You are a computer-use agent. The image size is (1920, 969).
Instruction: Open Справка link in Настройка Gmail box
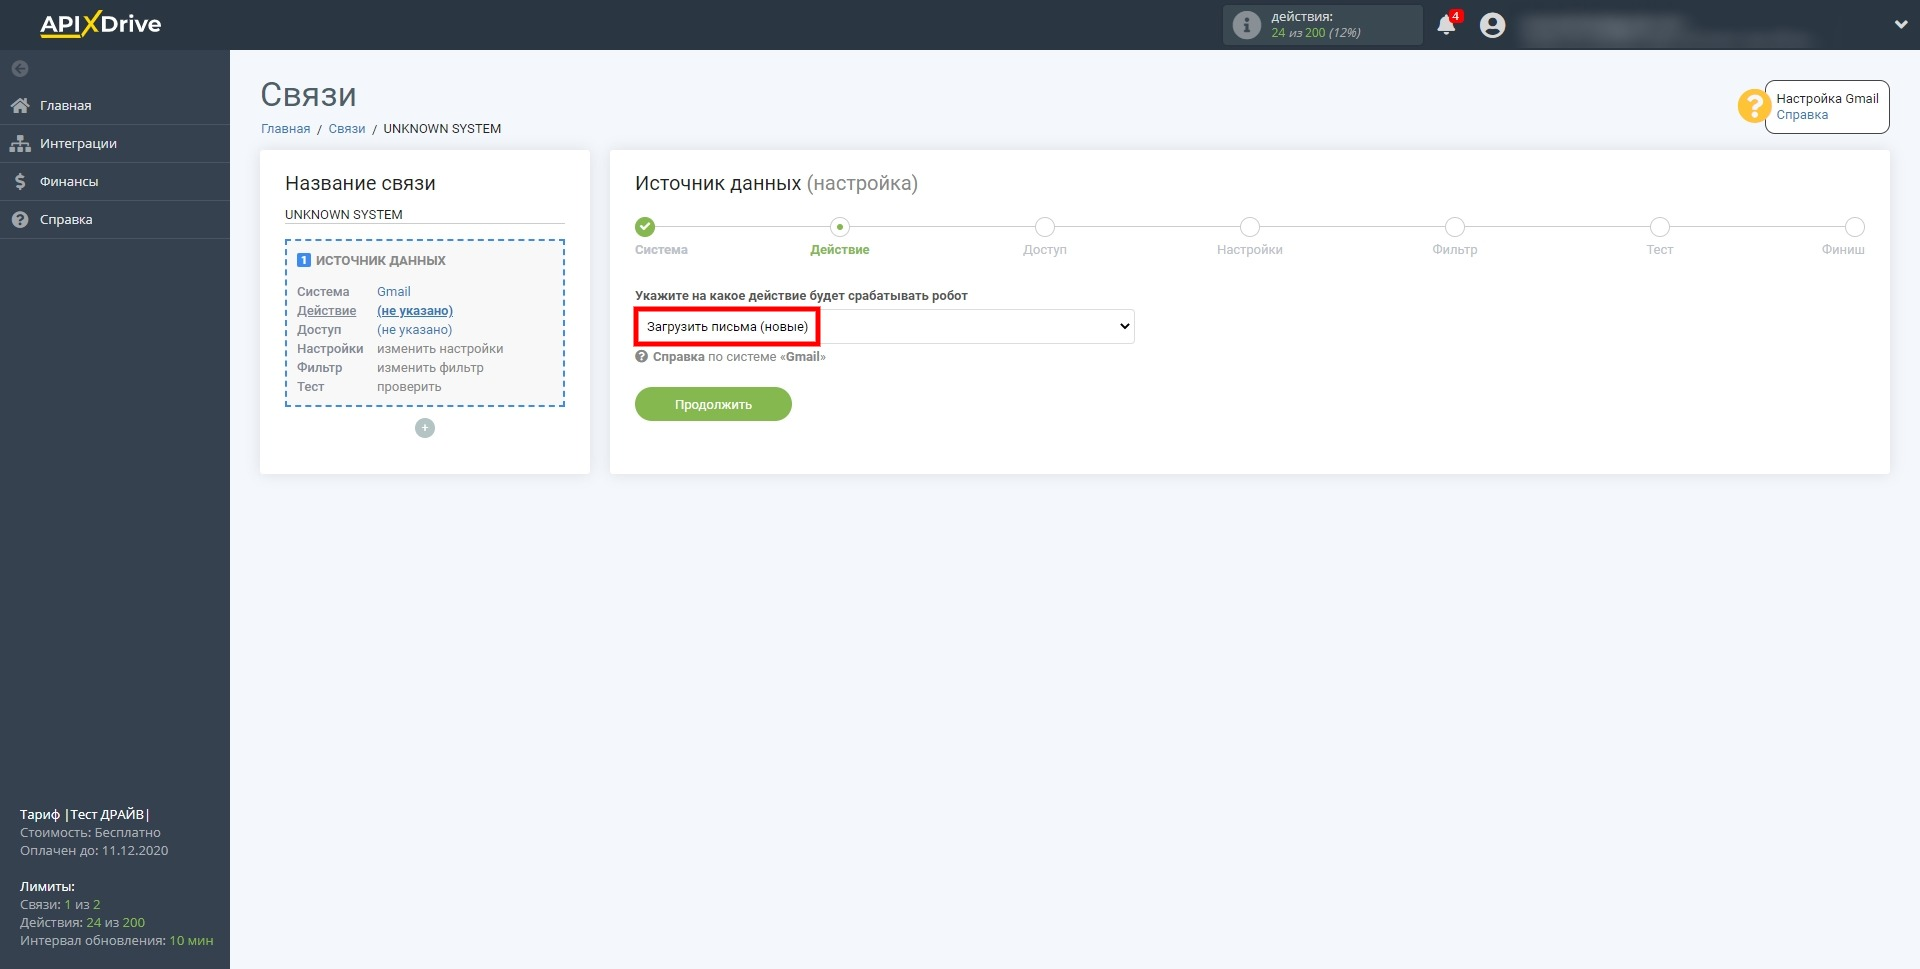pyautogui.click(x=1802, y=115)
